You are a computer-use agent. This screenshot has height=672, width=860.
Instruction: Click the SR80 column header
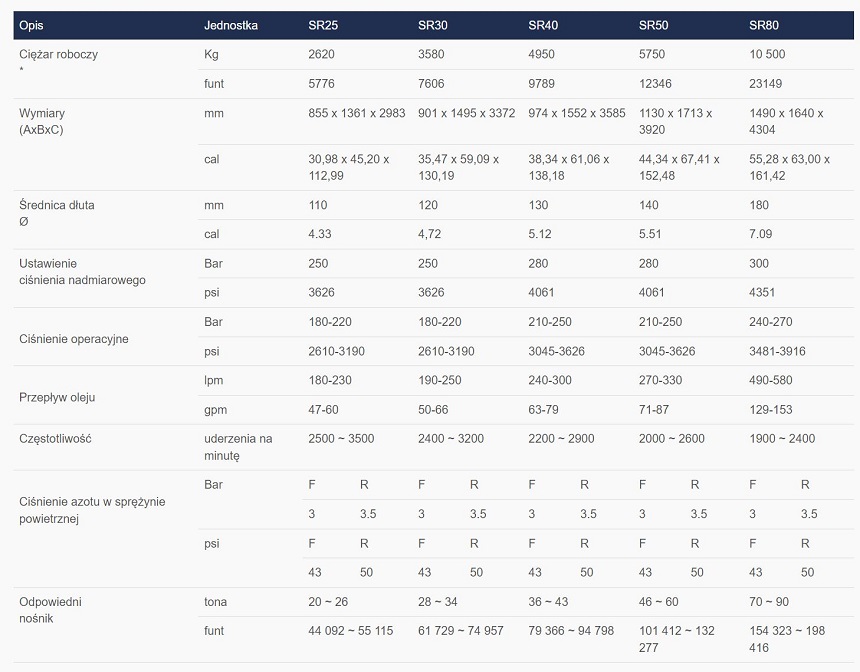pyautogui.click(x=763, y=25)
